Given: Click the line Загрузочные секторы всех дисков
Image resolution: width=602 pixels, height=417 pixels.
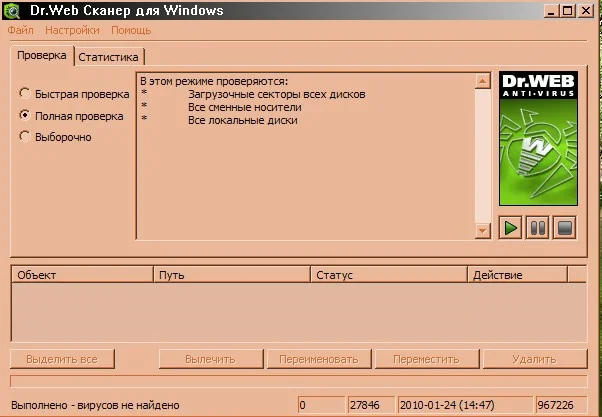Looking at the screenshot, I should pos(276,94).
